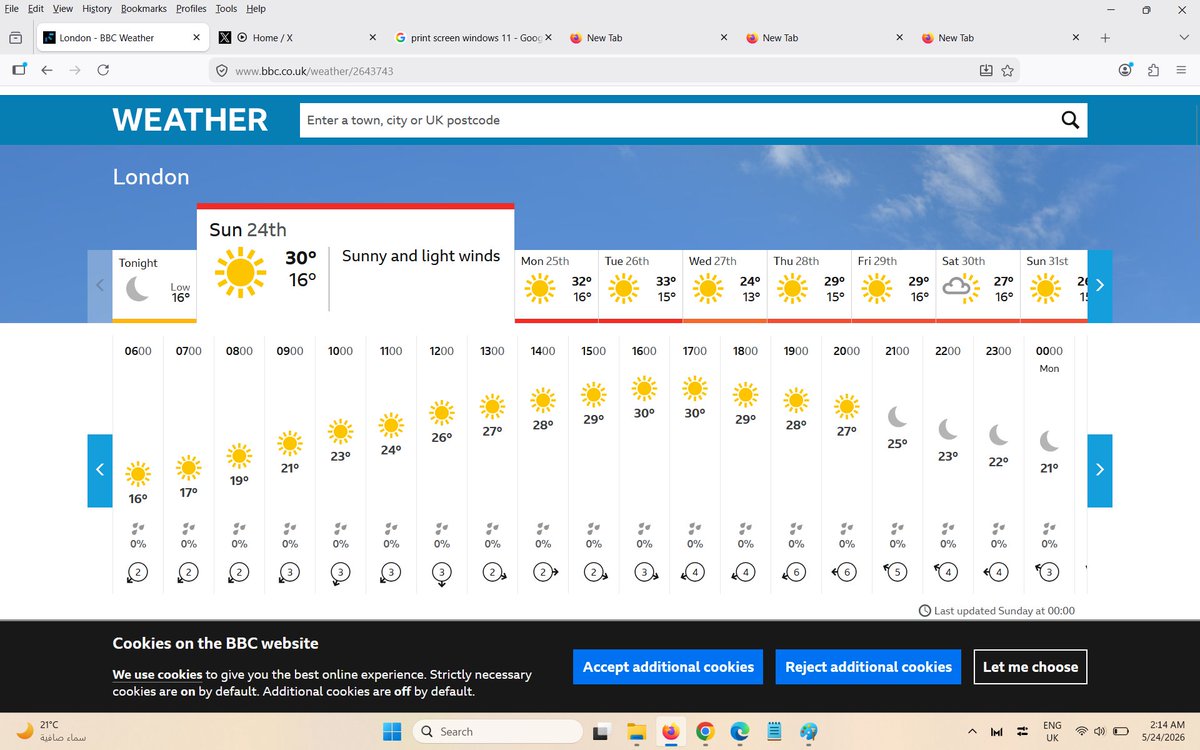Show later days with the day-strip right arrow

tap(1099, 285)
